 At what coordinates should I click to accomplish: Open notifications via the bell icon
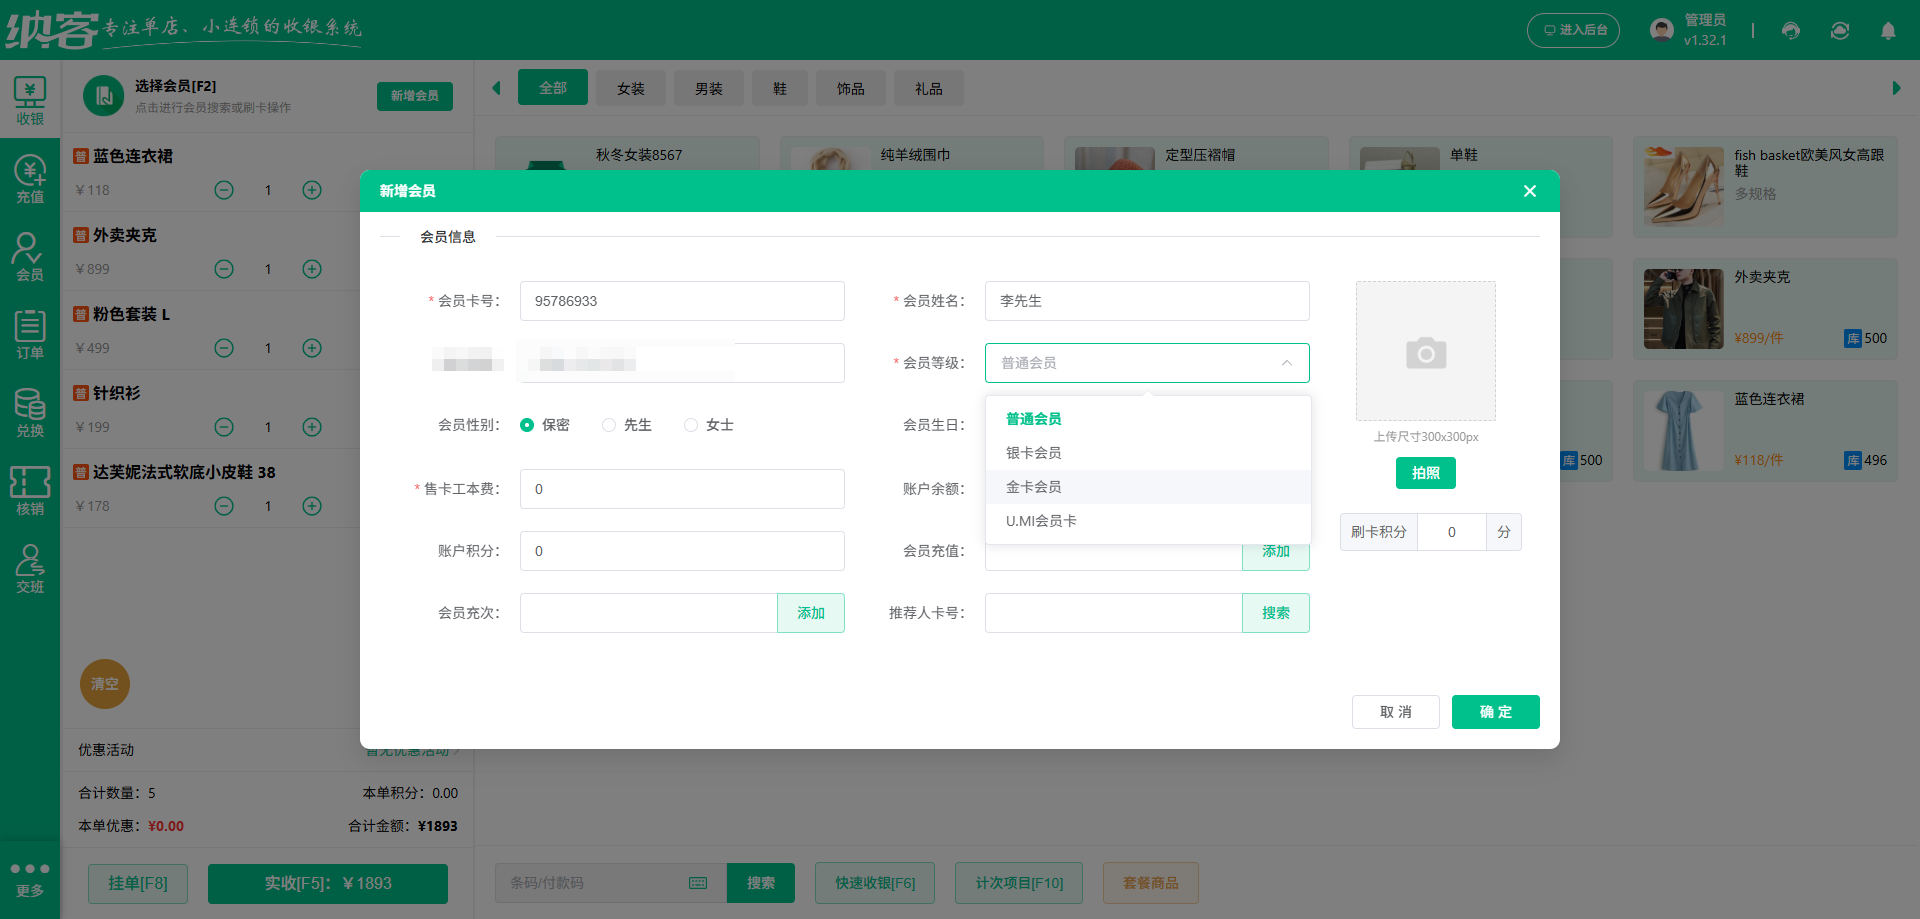pyautogui.click(x=1888, y=31)
